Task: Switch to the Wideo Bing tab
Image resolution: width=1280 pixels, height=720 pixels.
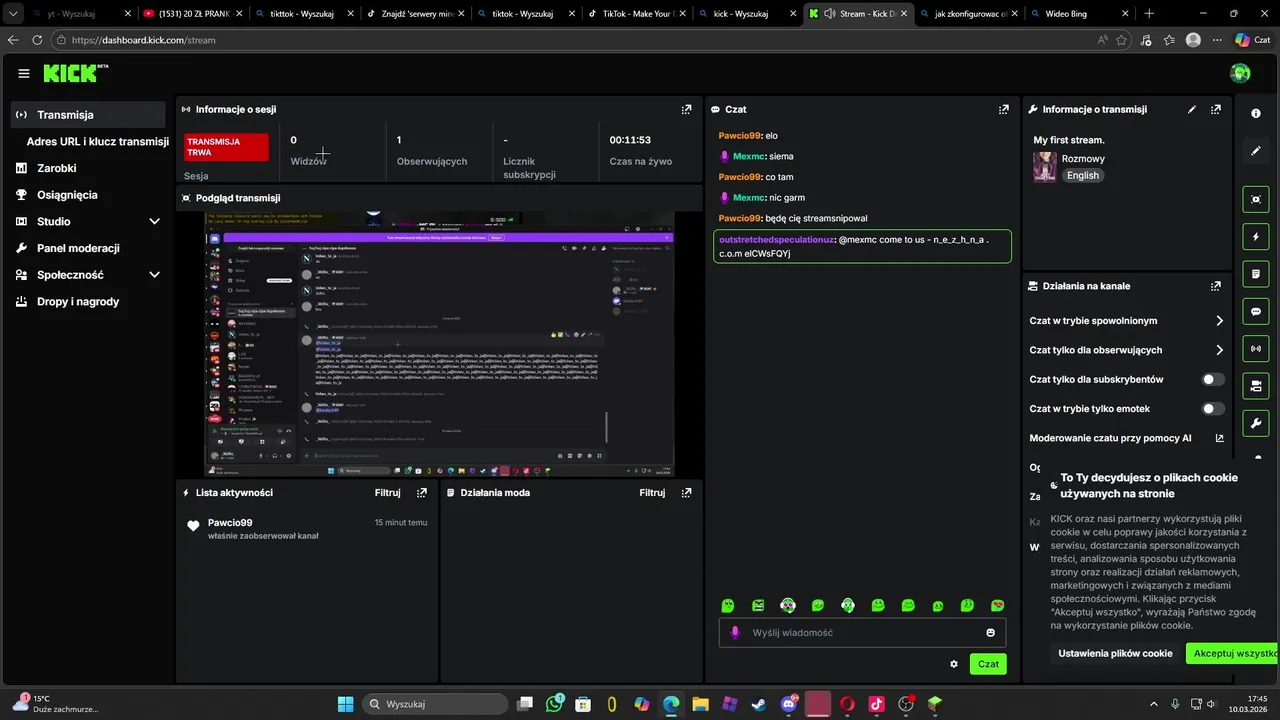Action: 1079,14
